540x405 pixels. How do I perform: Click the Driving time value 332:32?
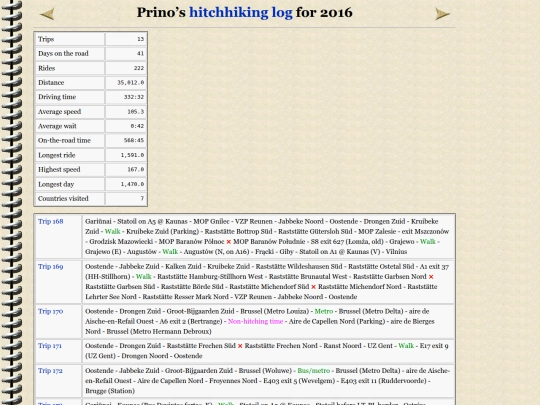coord(134,97)
